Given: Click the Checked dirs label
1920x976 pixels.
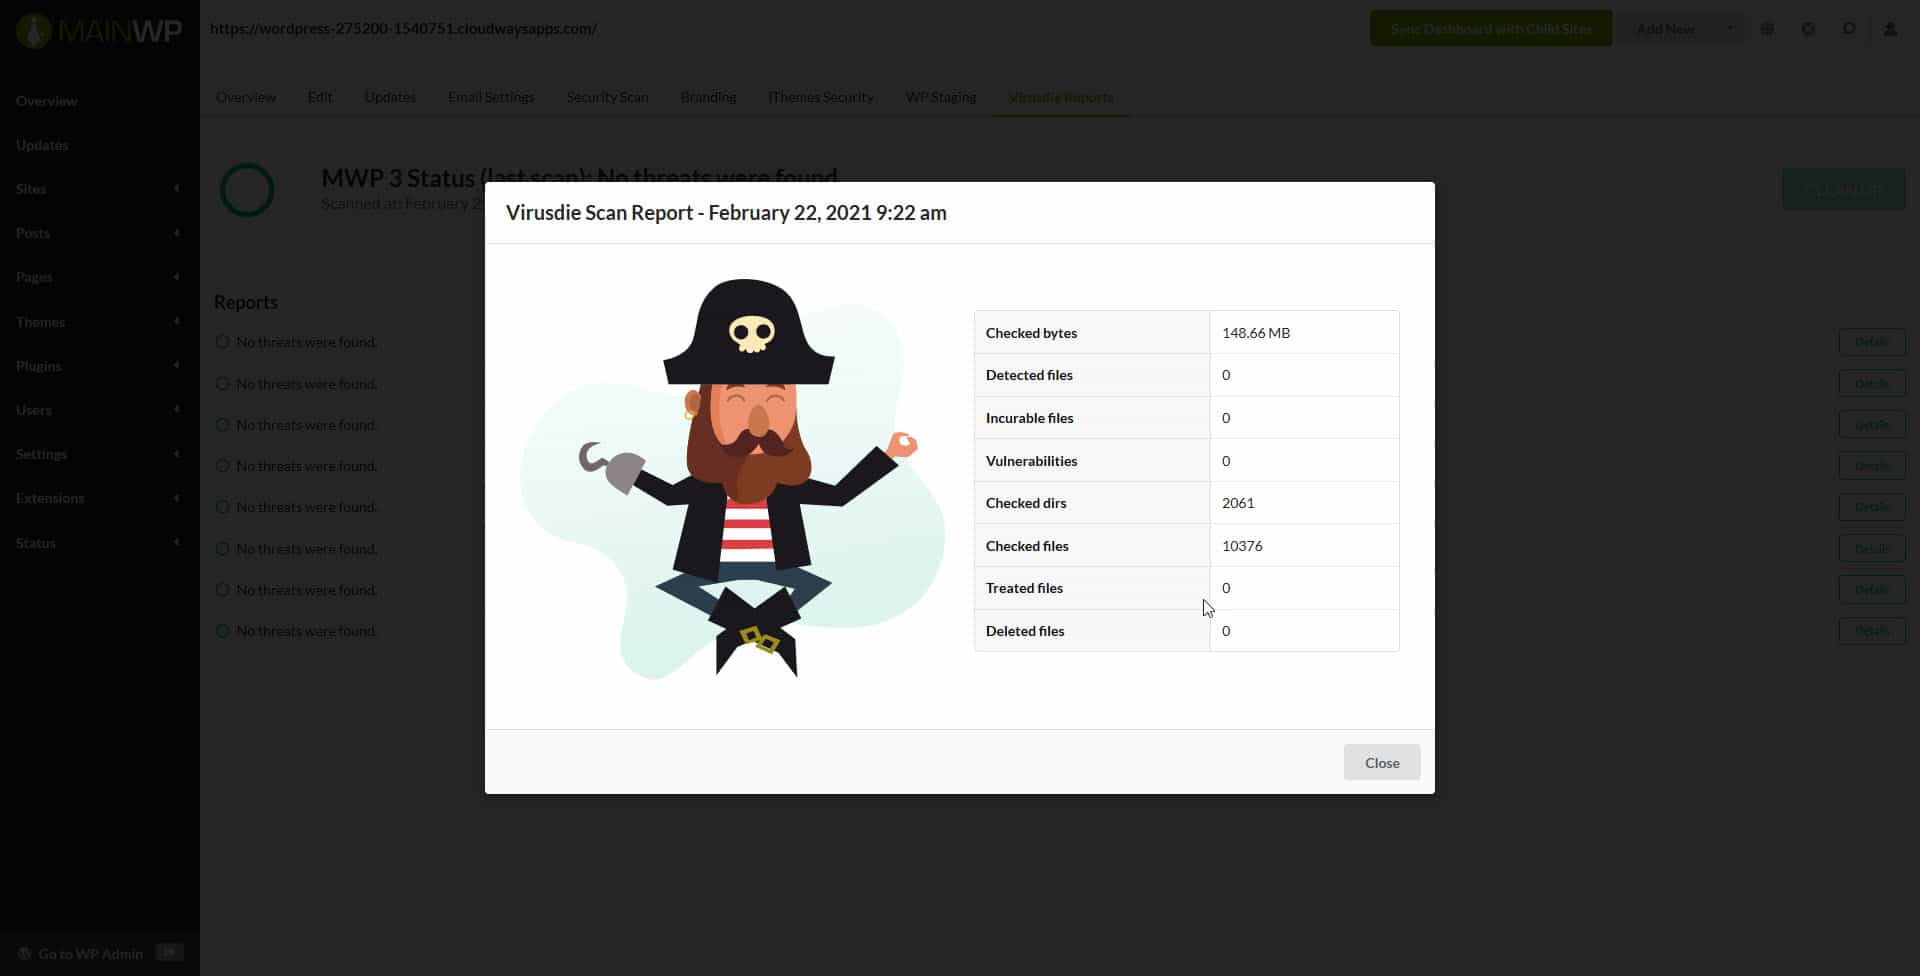Looking at the screenshot, I should point(1026,503).
